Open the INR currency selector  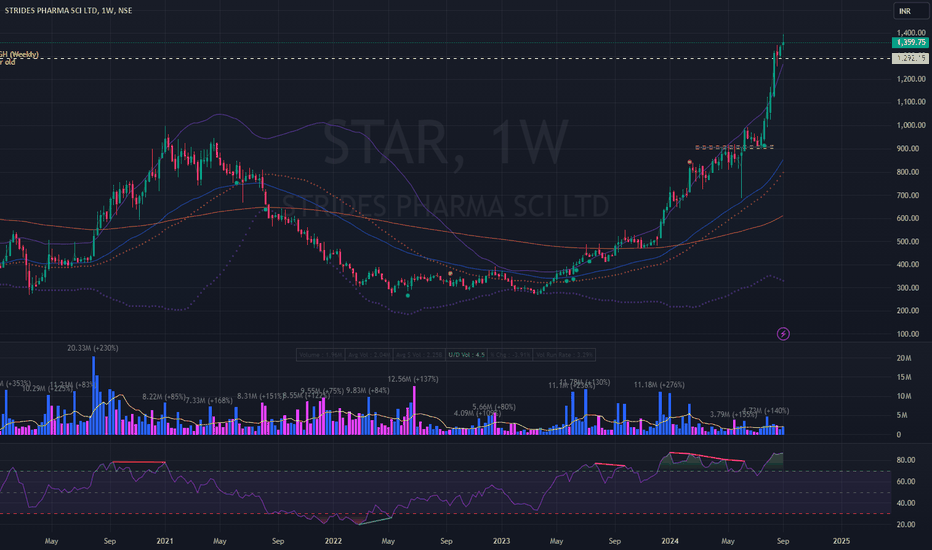pos(912,11)
